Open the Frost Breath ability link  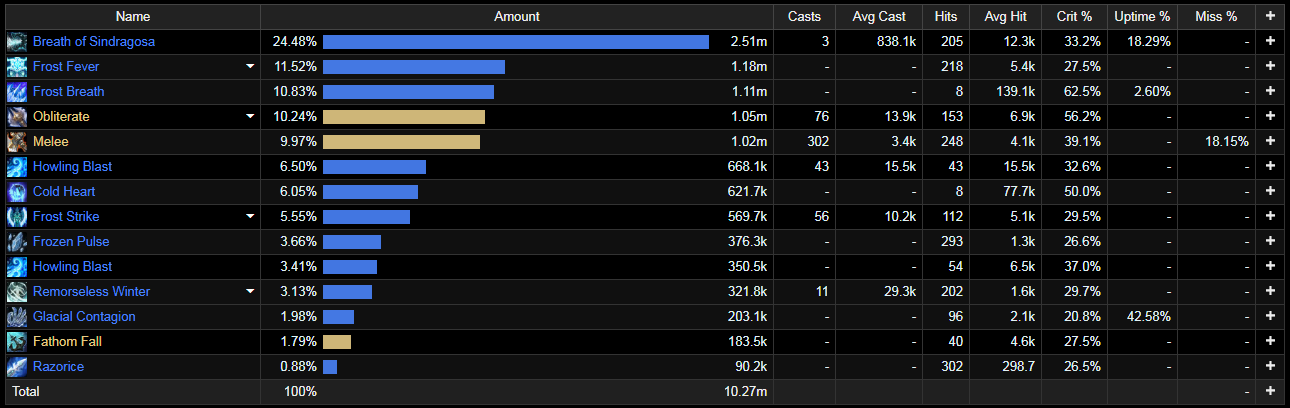[x=68, y=92]
